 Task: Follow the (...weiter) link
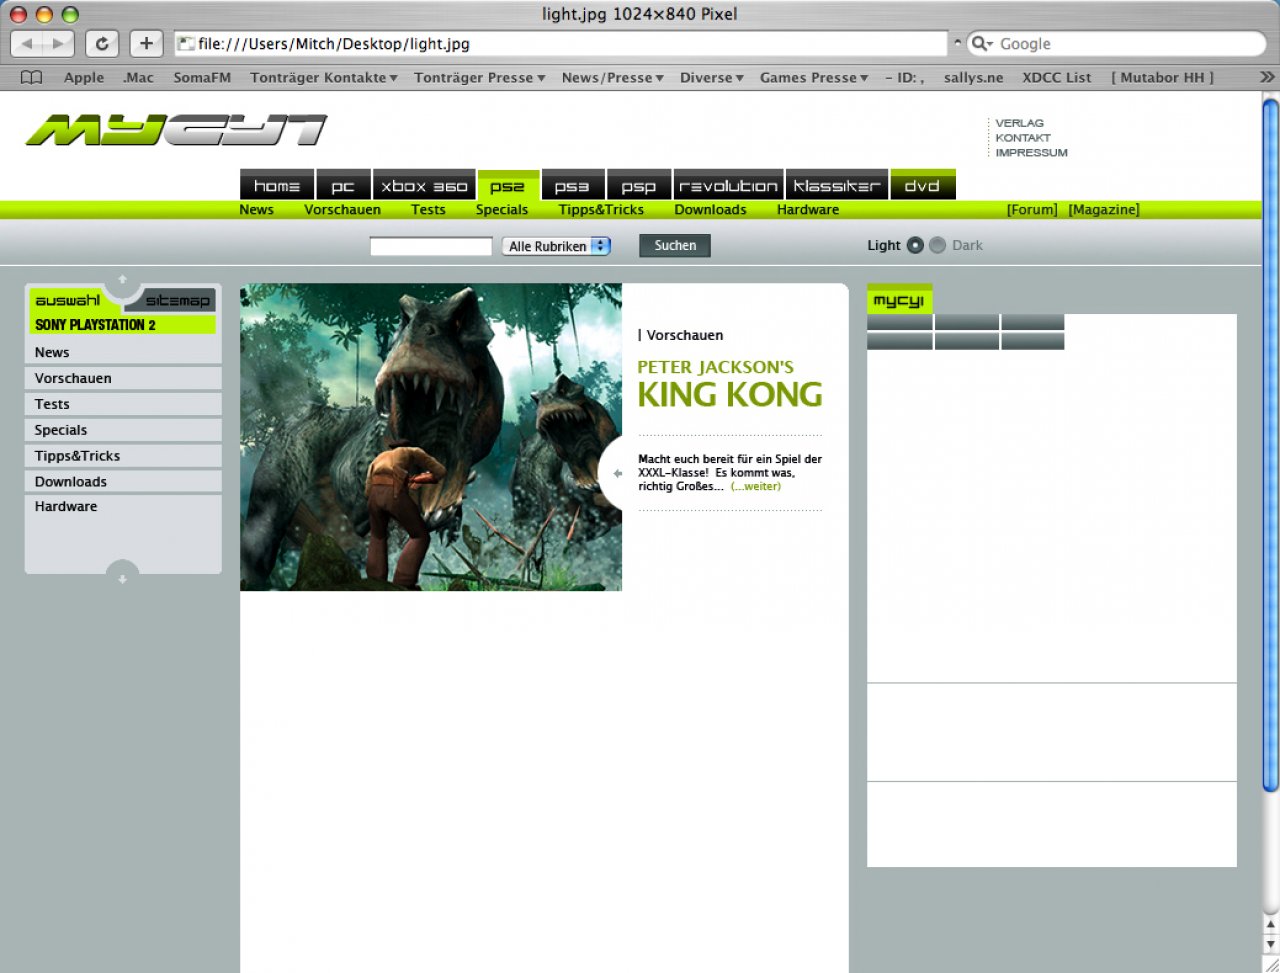(755, 487)
